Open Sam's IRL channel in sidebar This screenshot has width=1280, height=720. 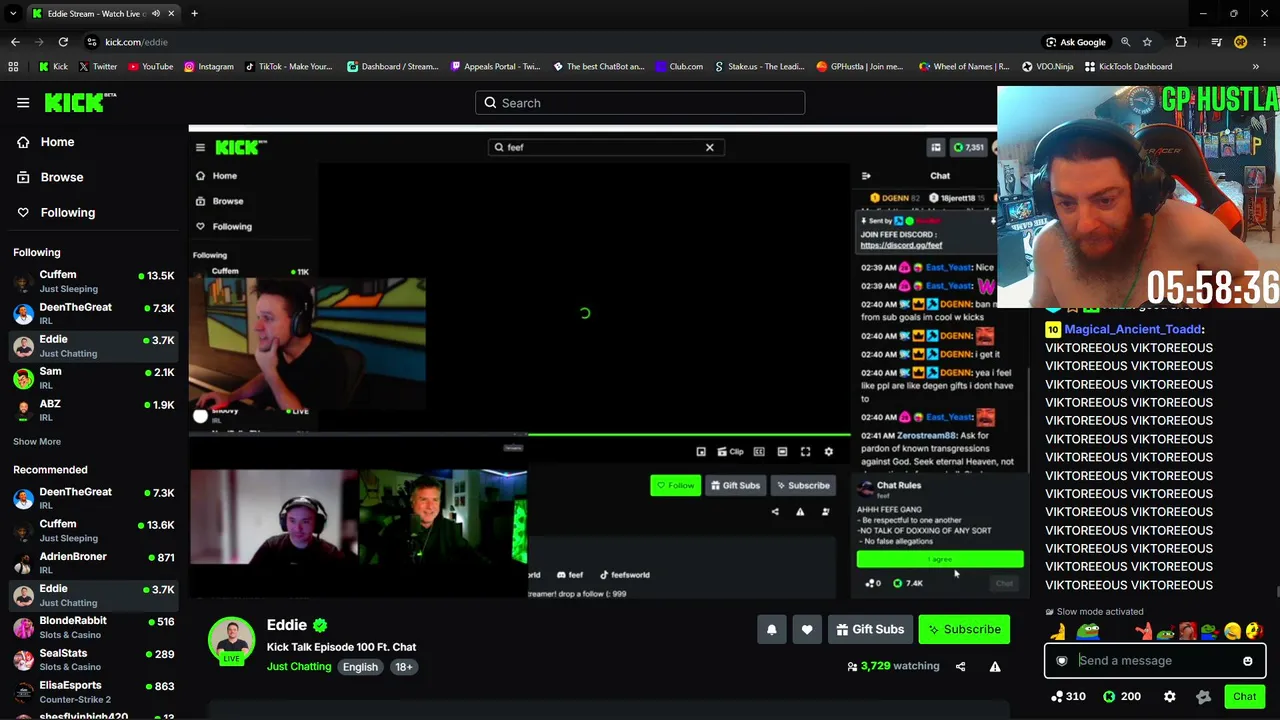tap(94, 378)
